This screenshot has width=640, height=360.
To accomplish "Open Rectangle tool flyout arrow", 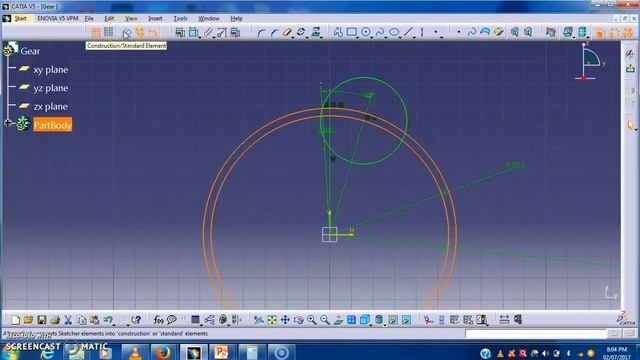I will (358, 37).
